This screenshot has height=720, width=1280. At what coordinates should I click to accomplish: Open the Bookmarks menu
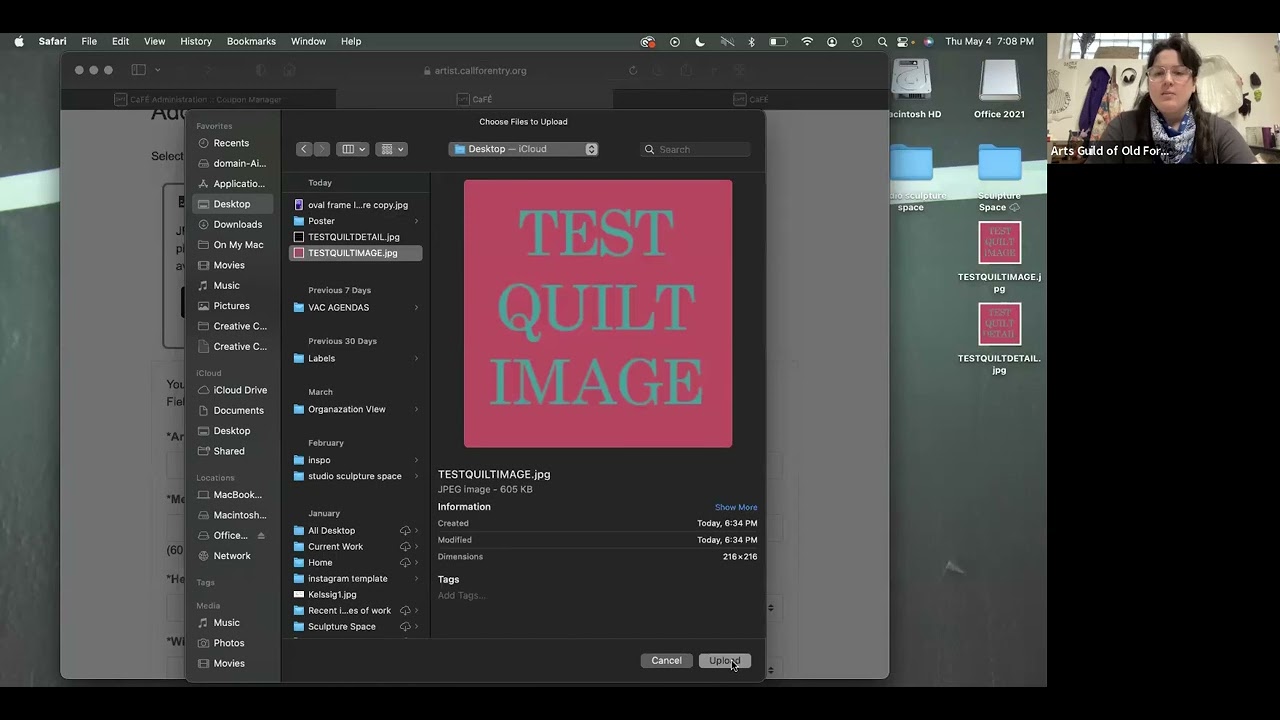[251, 41]
